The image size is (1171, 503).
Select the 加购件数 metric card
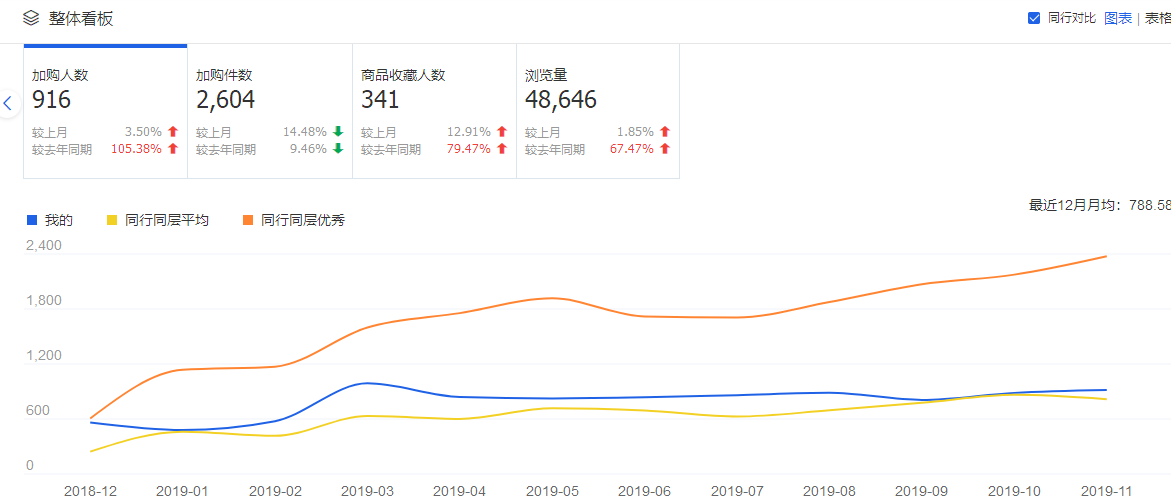270,111
